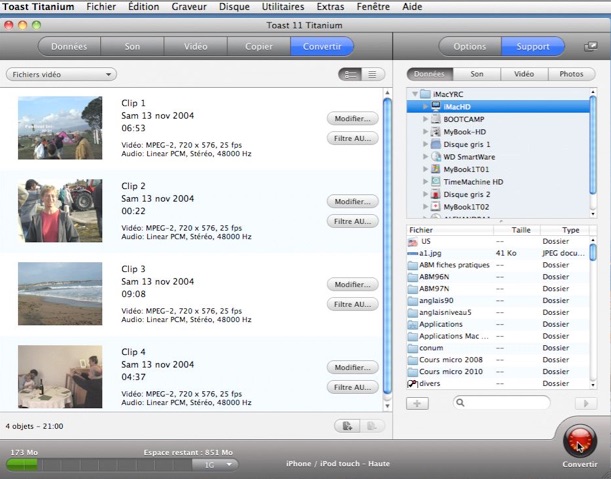Viewport: 611px width, 479px height.
Task: Select the Photos media browser segment
Action: coord(572,74)
